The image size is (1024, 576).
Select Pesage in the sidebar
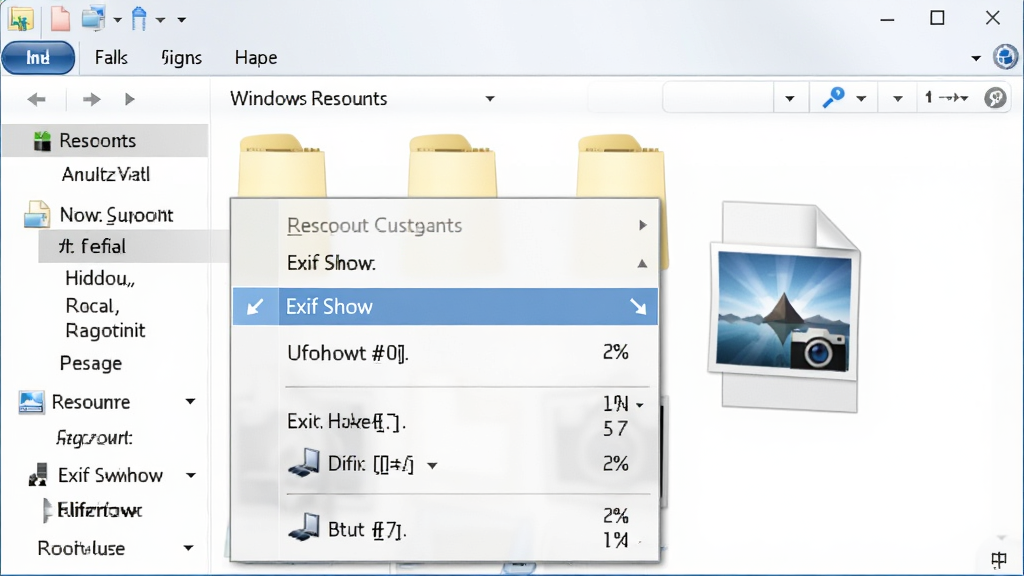[x=91, y=363]
